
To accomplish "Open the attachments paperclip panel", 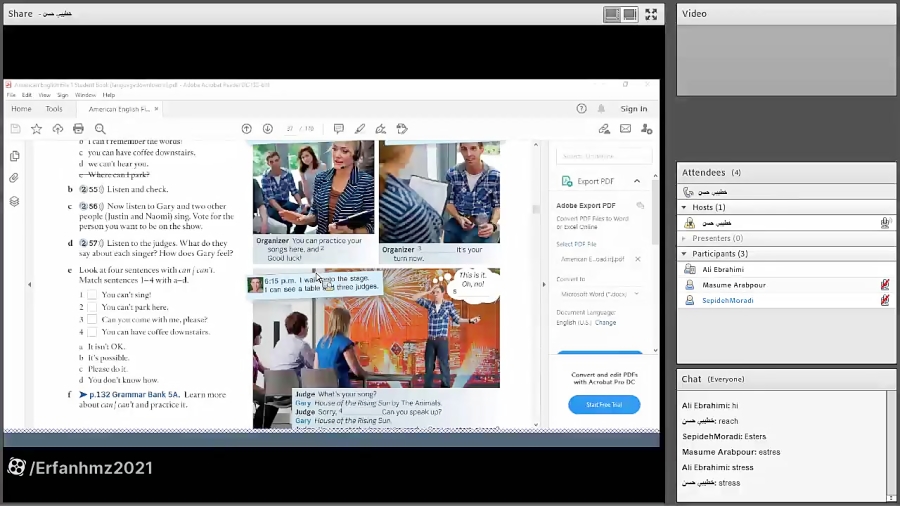I will pyautogui.click(x=14, y=178).
